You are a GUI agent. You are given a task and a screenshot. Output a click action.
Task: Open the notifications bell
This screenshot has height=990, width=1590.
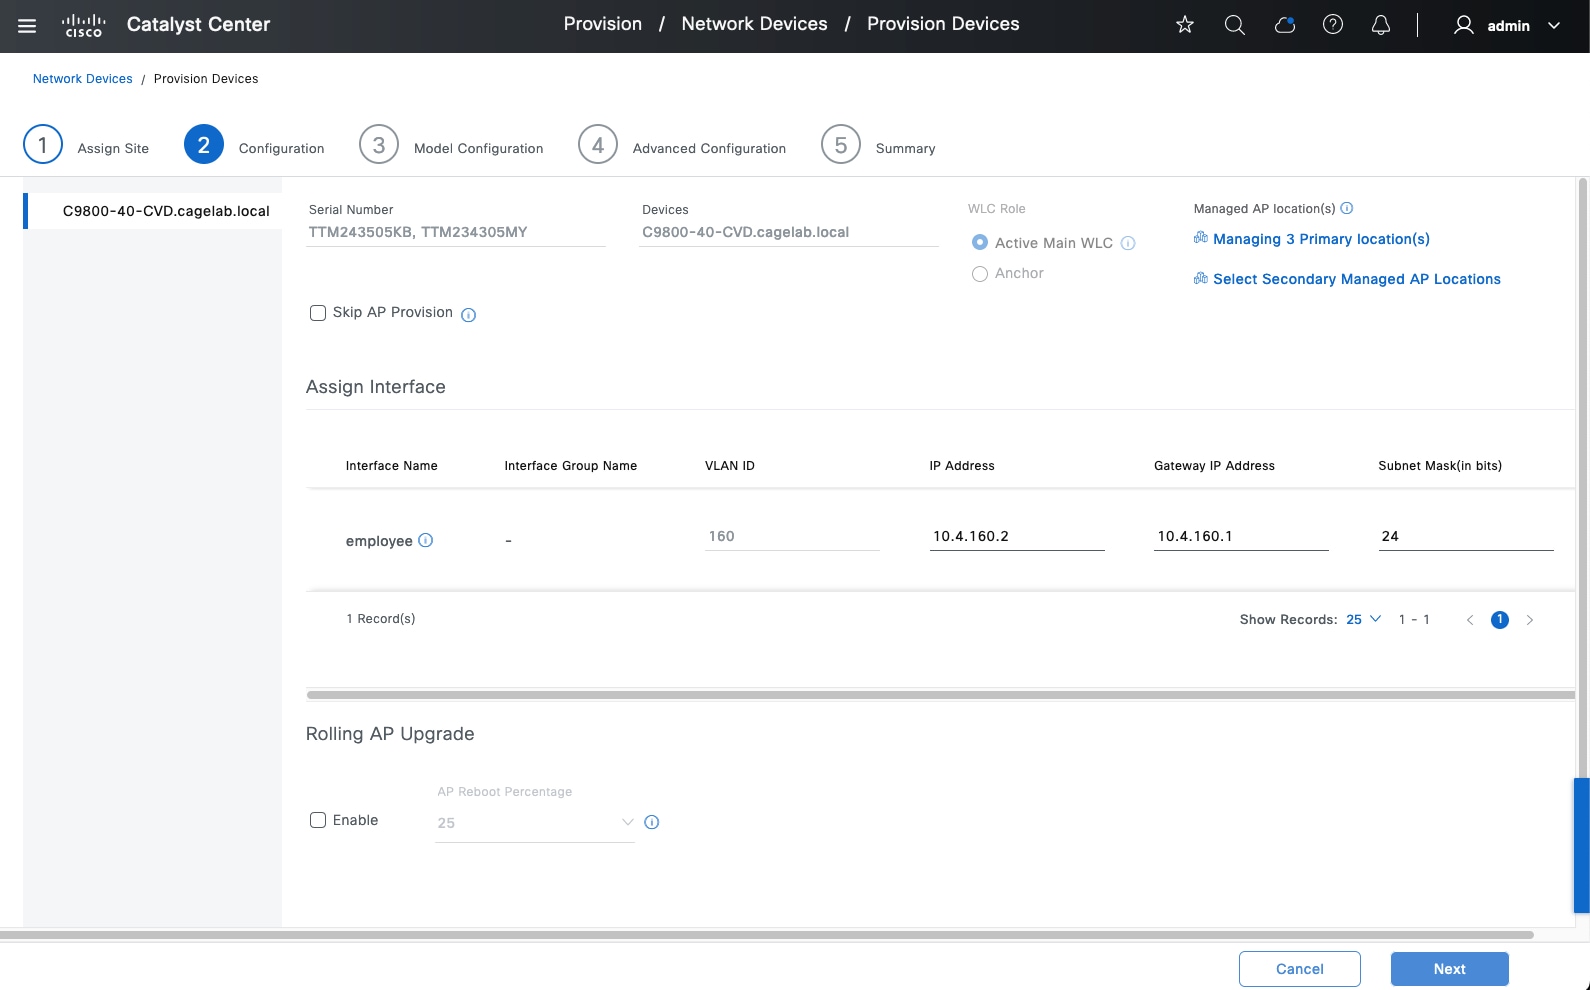(x=1381, y=25)
